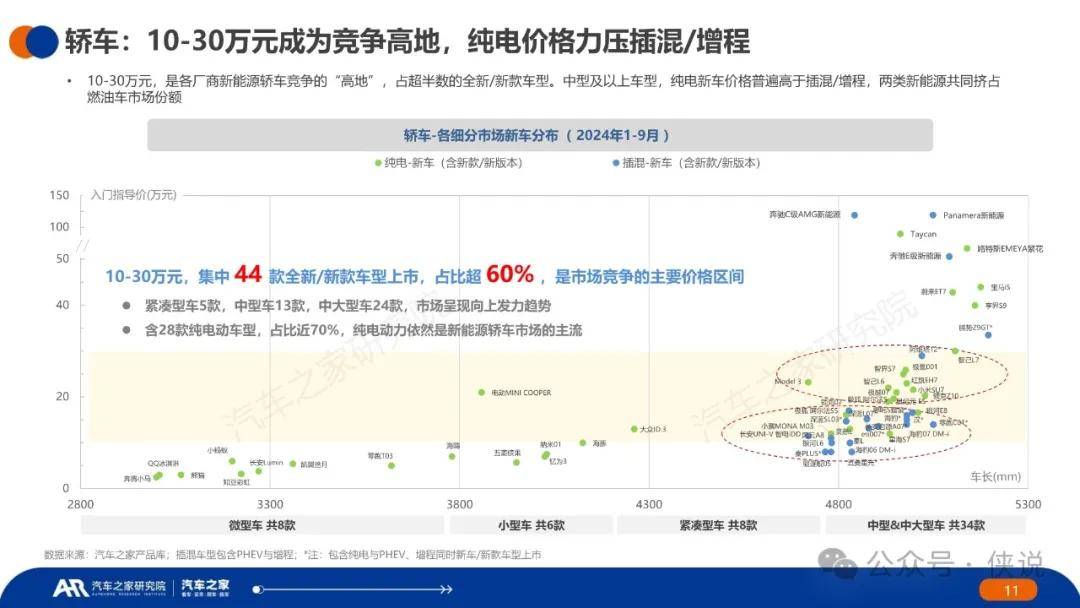Select the 小型车 共6款 category bar
Image resolution: width=1080 pixels, height=608 pixels.
pos(531,525)
